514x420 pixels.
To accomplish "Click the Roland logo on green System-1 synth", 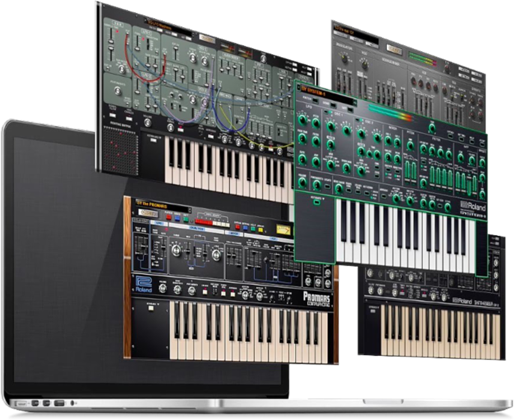I will 473,206.
